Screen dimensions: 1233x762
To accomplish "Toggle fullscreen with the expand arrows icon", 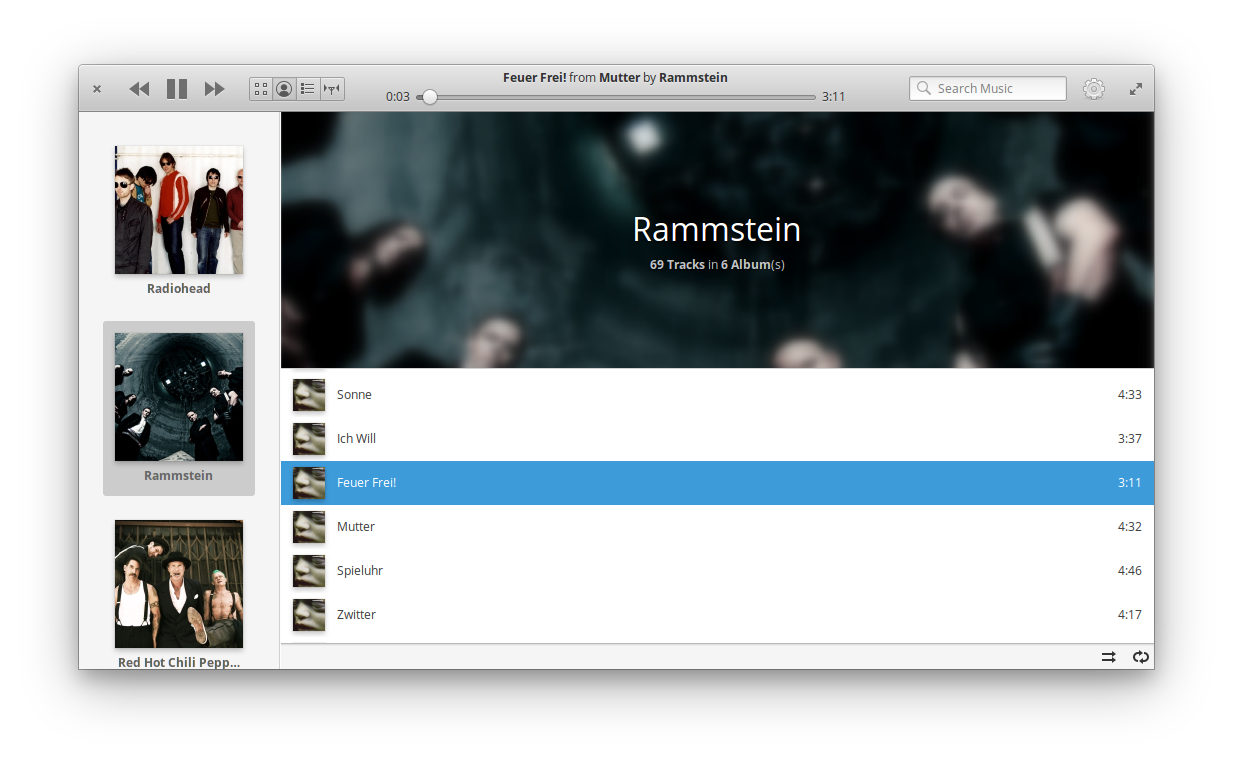I will coord(1136,89).
